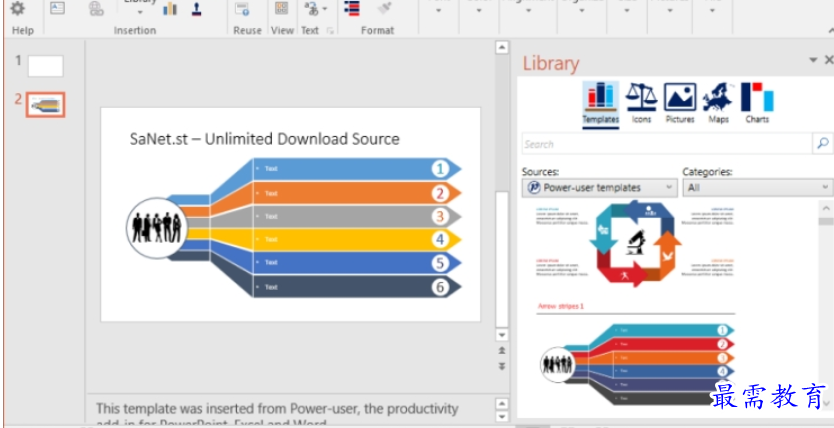The width and height of the screenshot is (834, 428).
Task: Switch to the Maps library tab
Action: 718,104
